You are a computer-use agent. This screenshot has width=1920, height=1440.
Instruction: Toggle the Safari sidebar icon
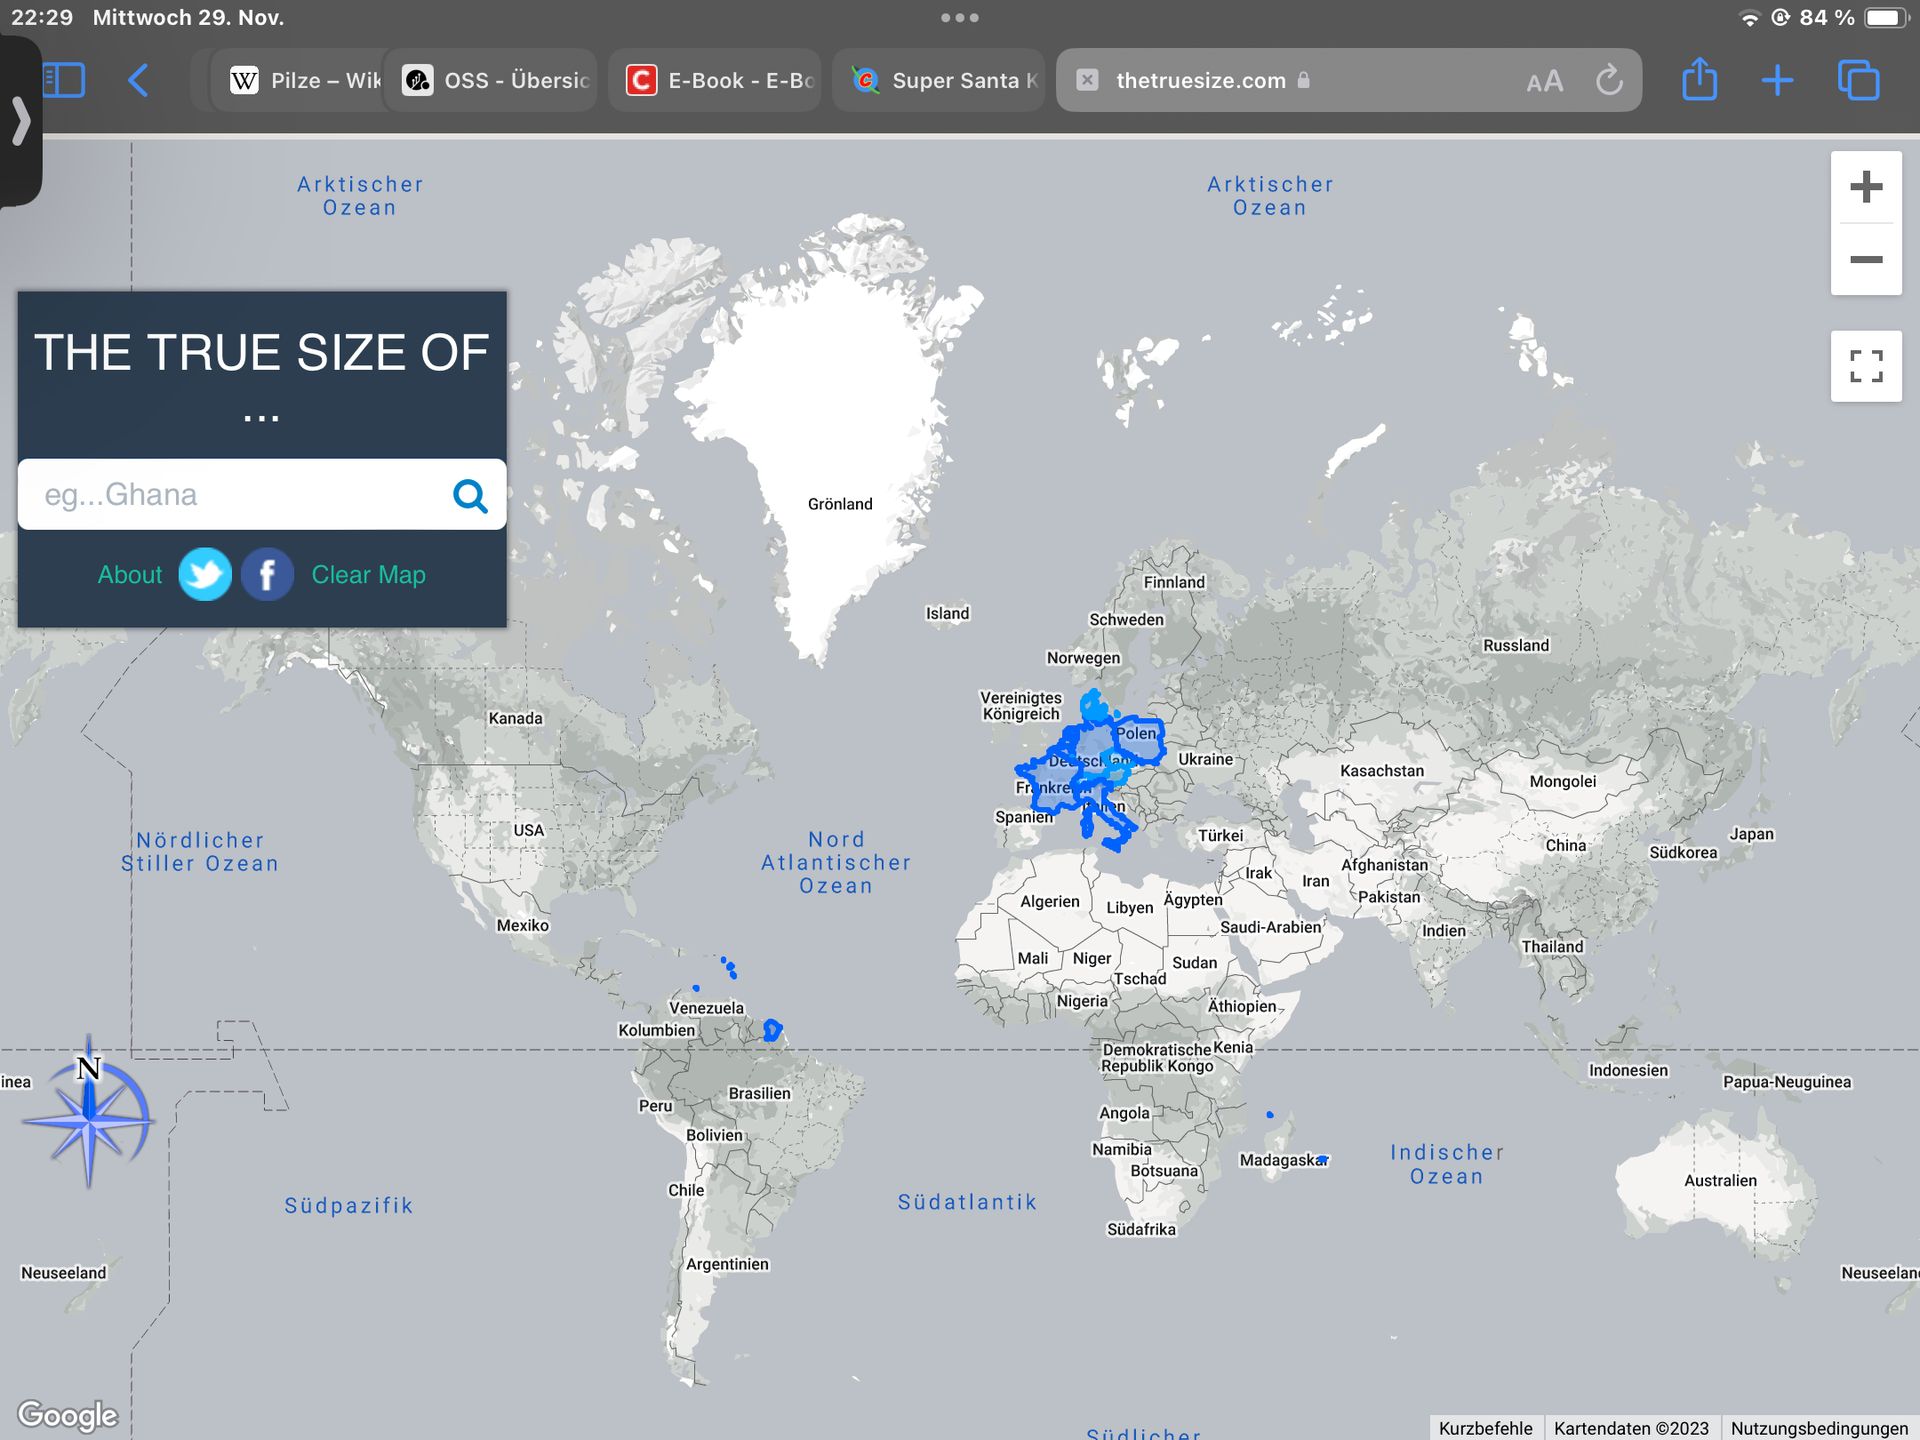point(64,80)
